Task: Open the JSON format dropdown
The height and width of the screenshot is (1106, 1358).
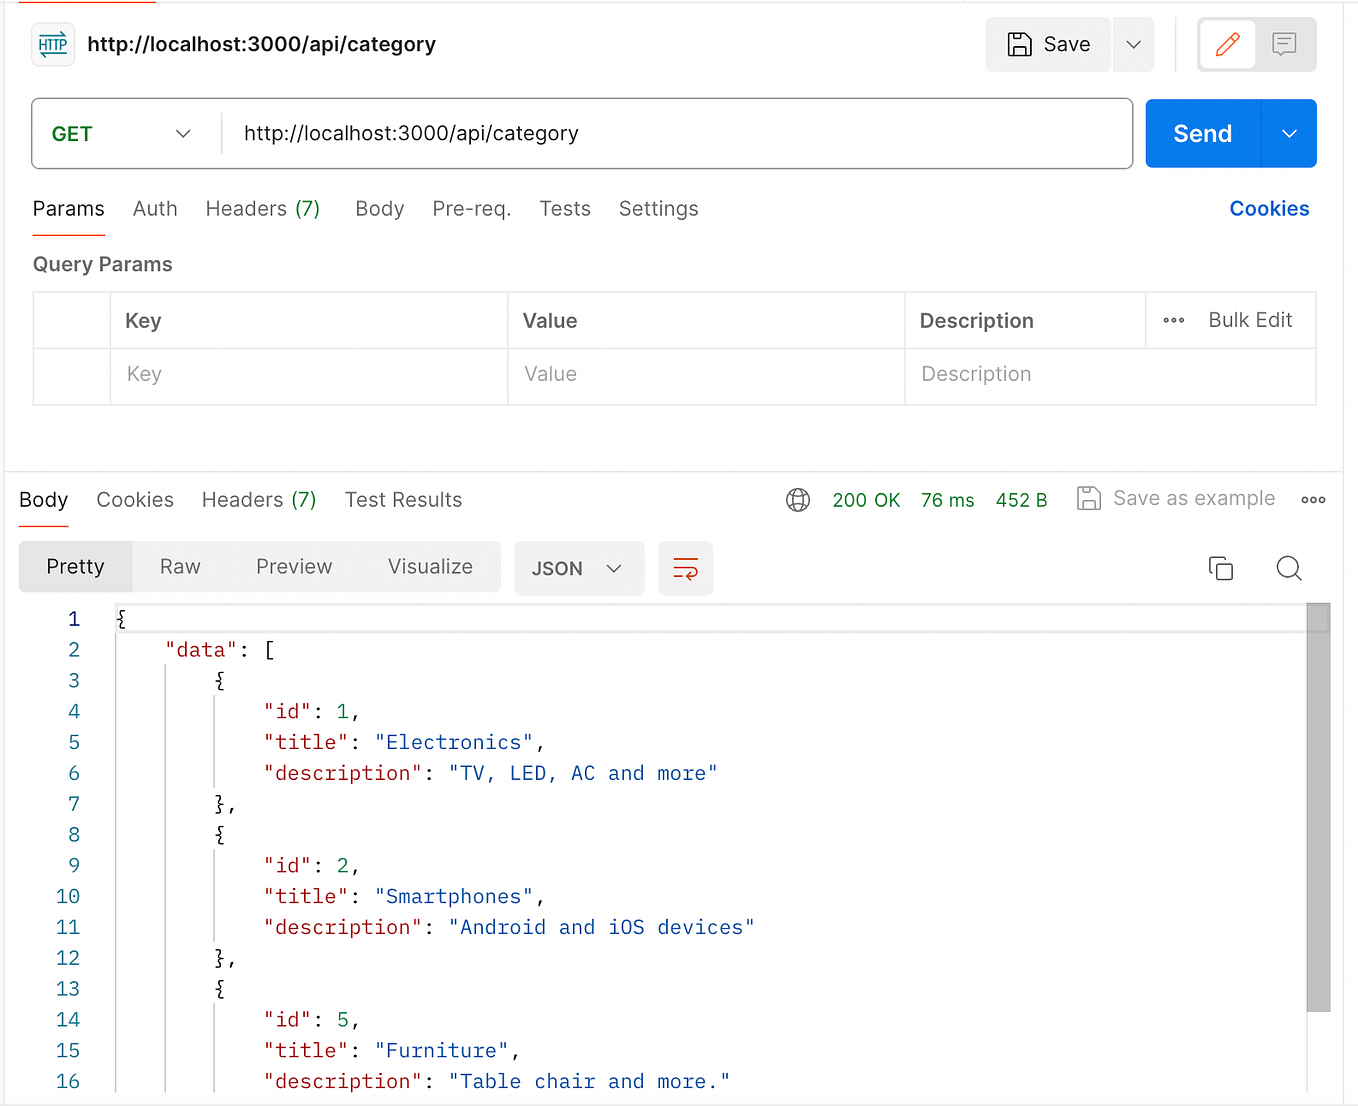Action: (x=579, y=568)
